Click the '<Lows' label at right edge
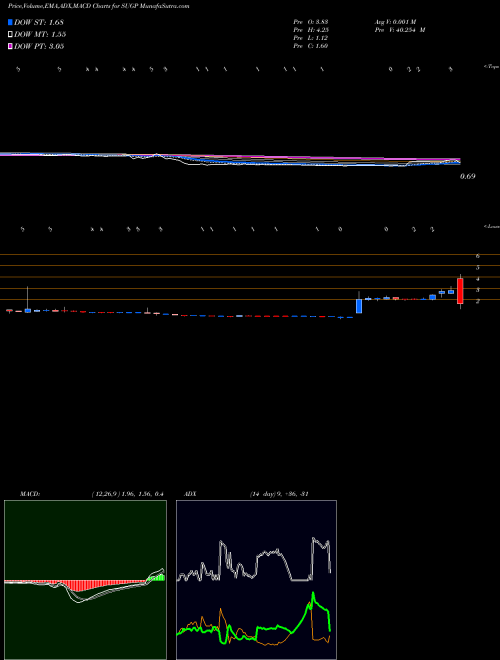This screenshot has width=500, height=660. 492,227
